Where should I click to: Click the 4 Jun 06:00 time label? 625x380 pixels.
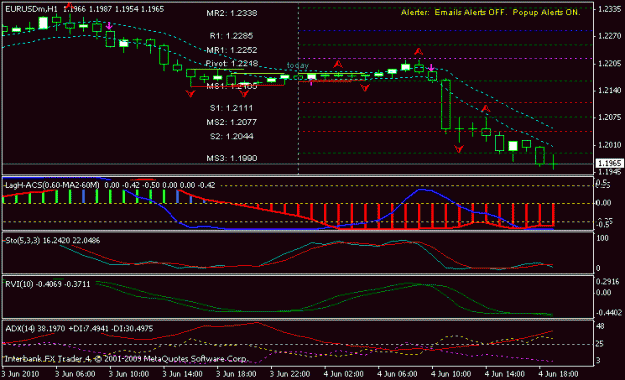coord(397,374)
